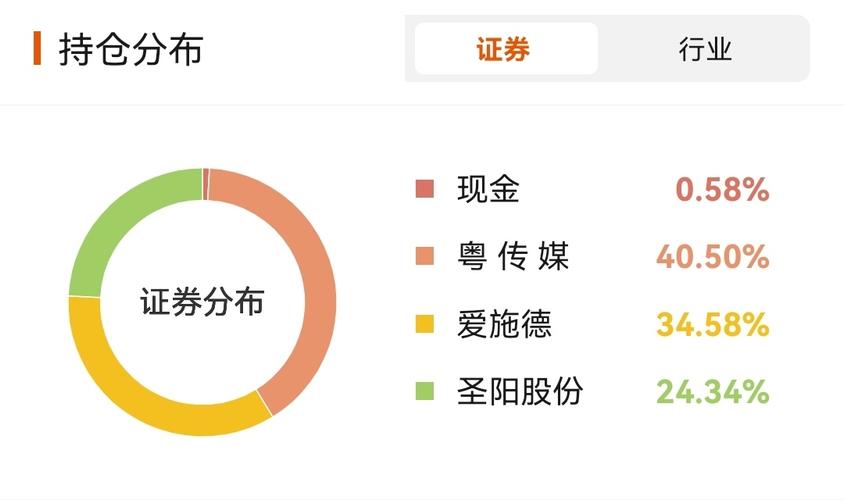Select the 粤传媒 legend label

(512, 257)
